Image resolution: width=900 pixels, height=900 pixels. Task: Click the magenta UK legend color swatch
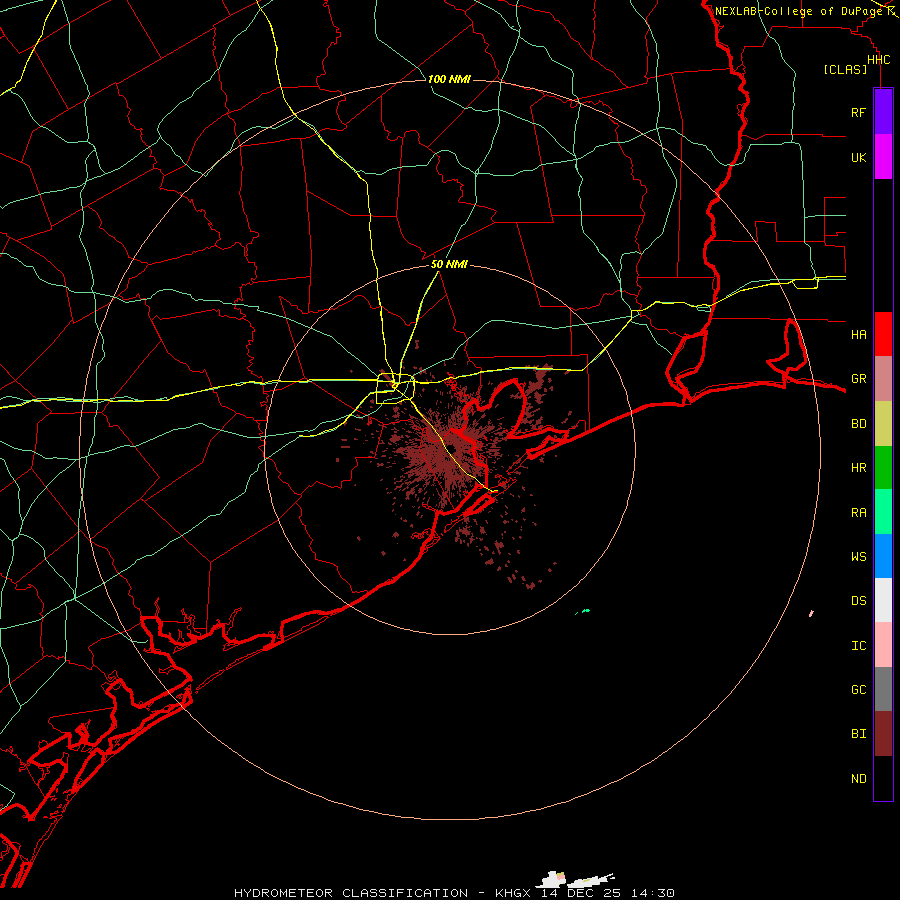coord(883,157)
